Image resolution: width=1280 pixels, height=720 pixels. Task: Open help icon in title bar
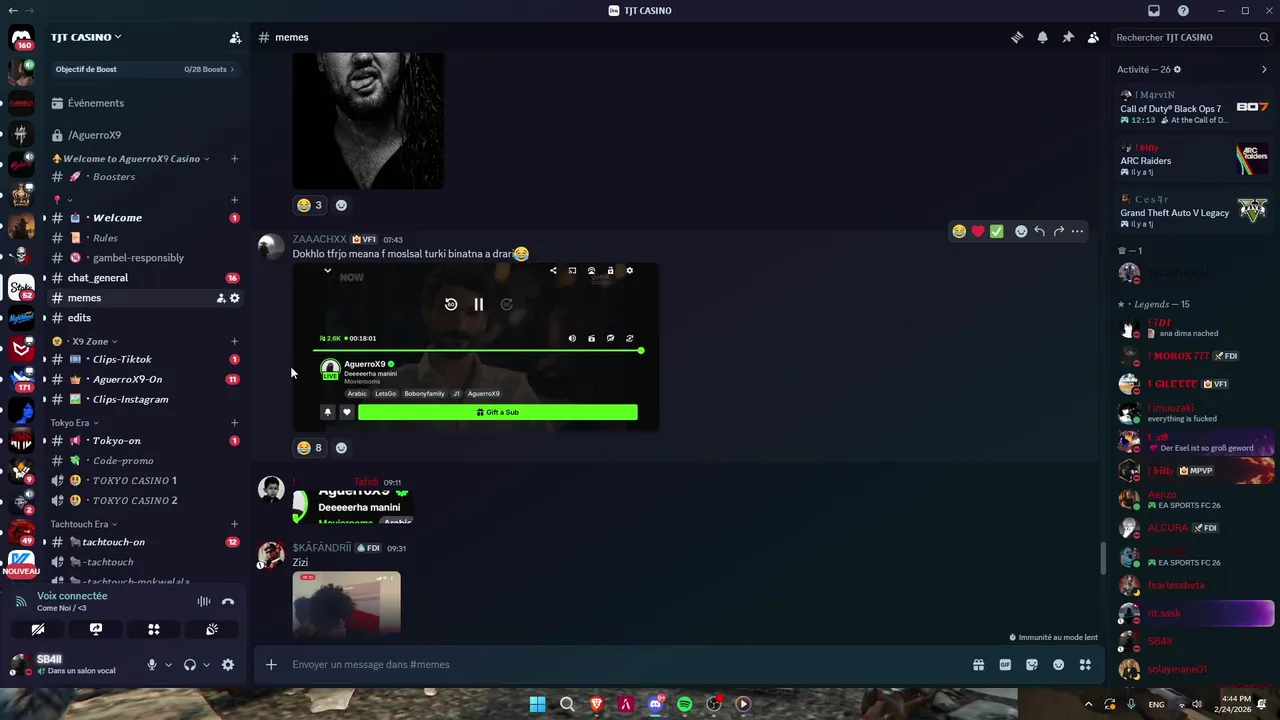[x=1183, y=11]
